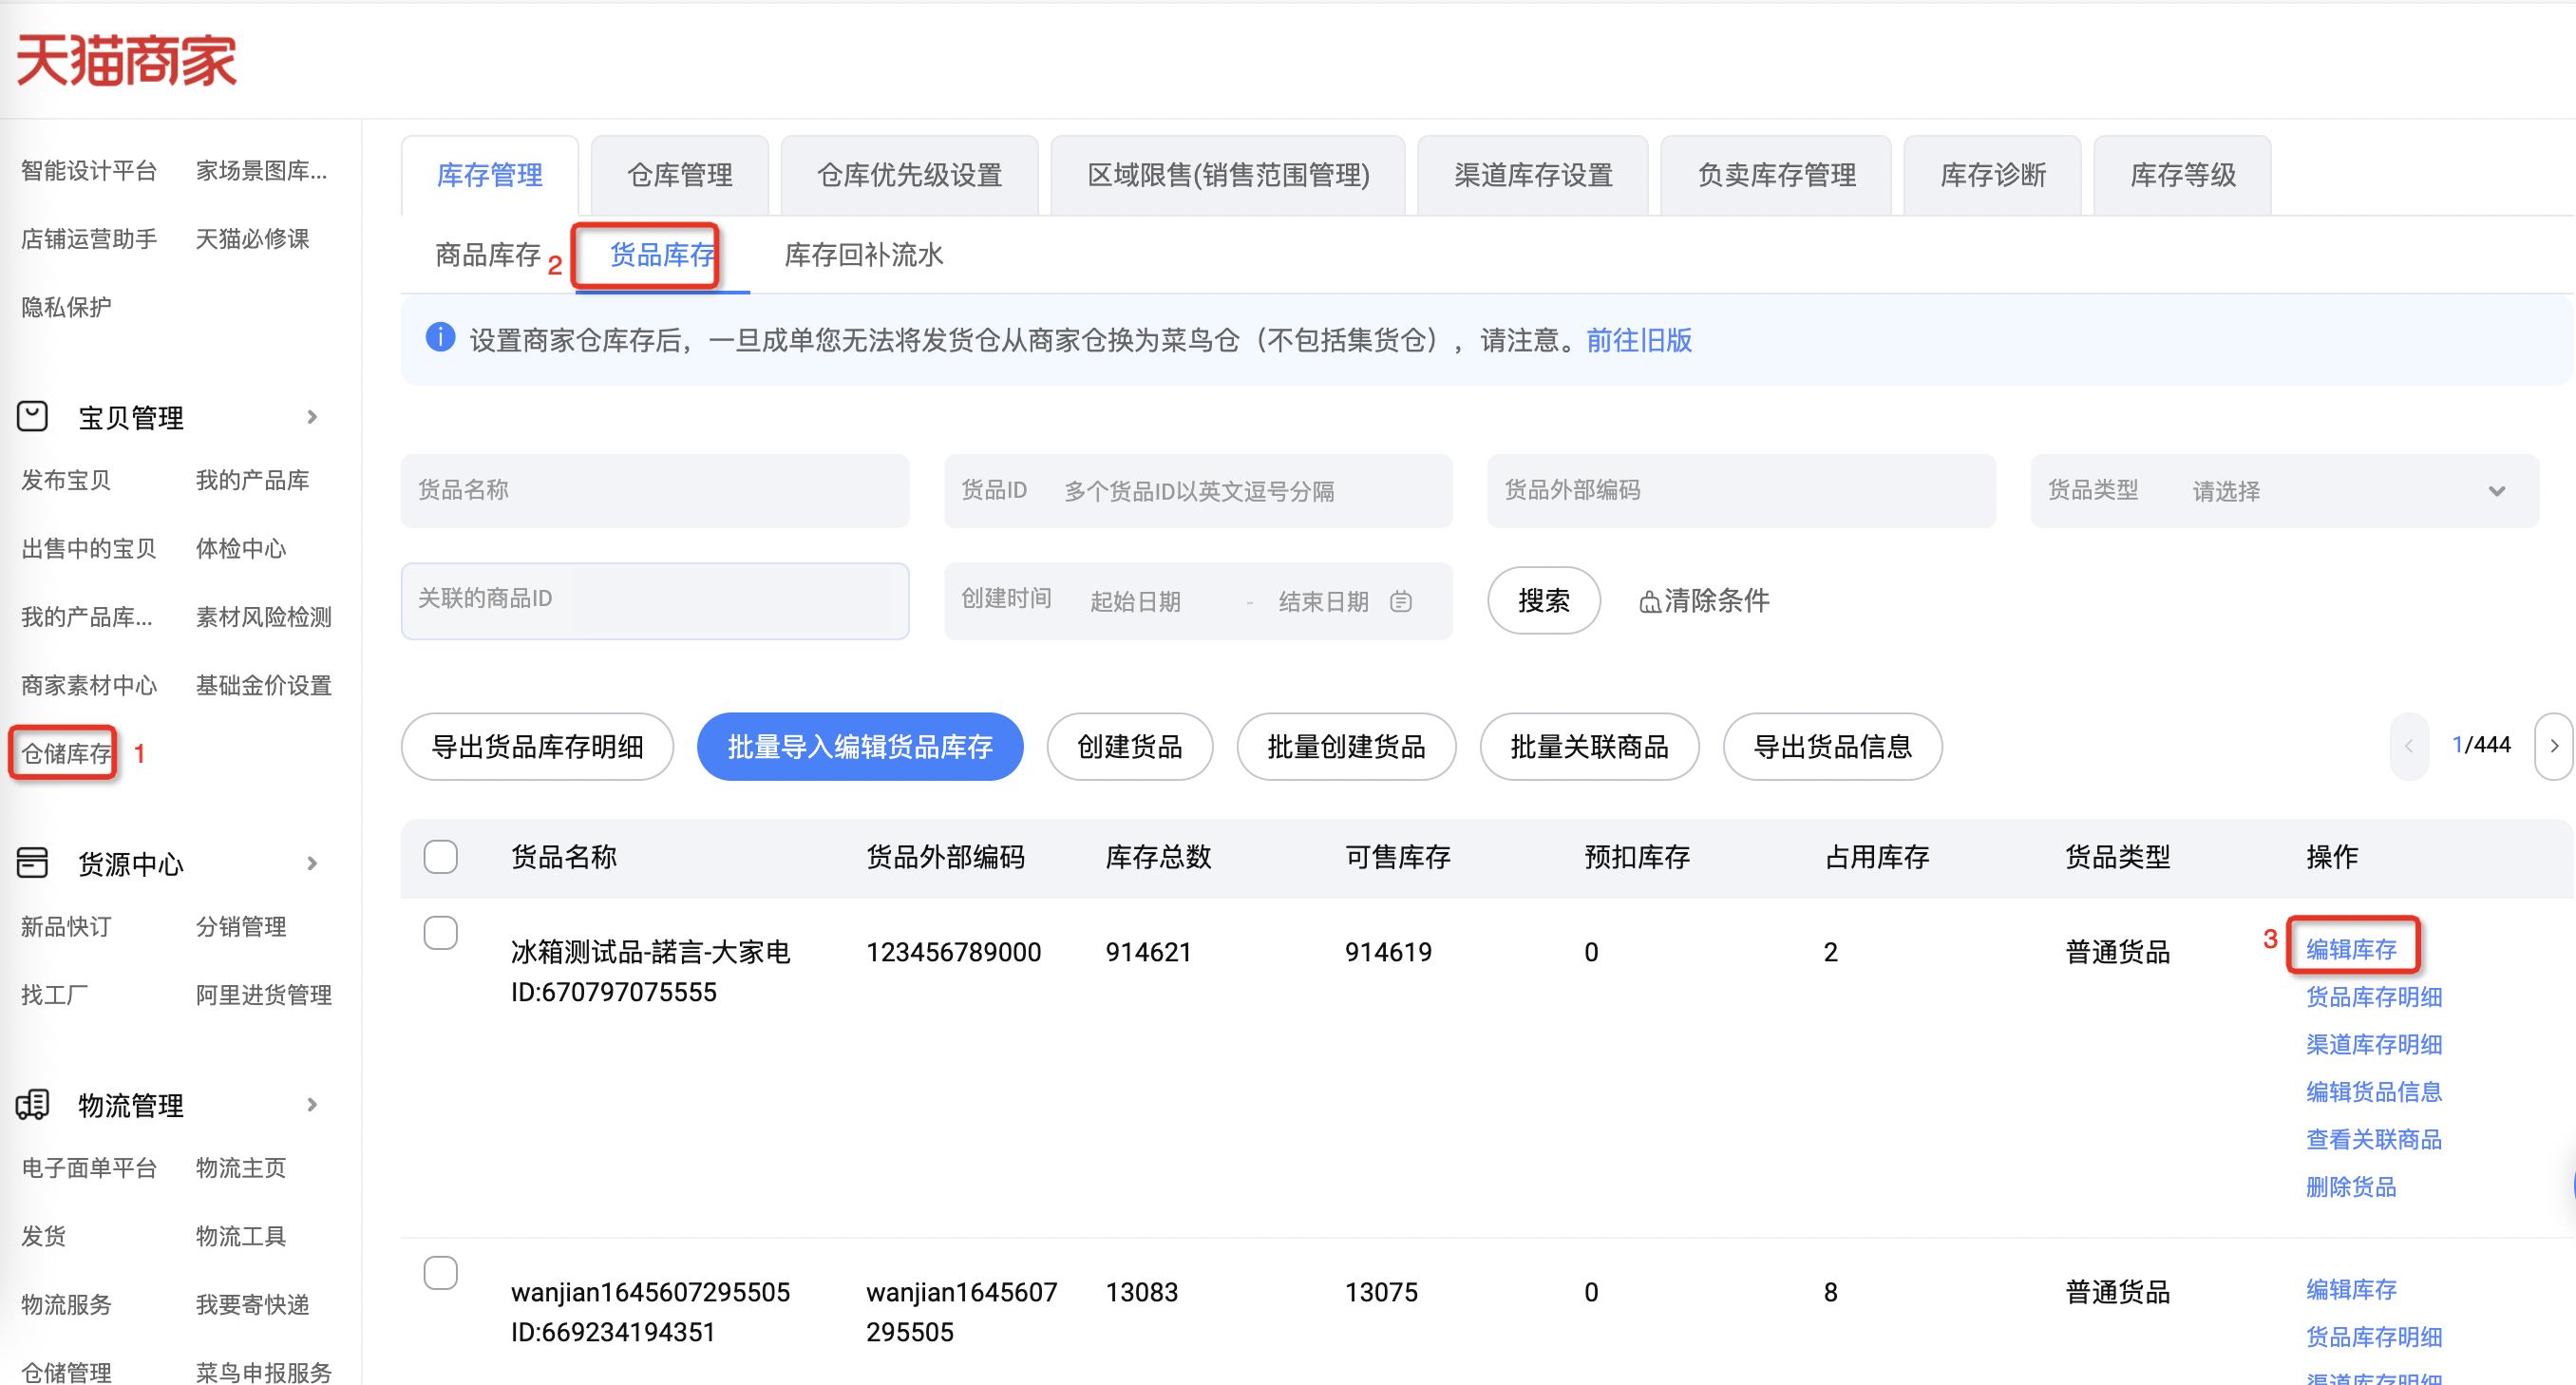Click 查看关联商品 for 冰箱测试品 row

2374,1139
